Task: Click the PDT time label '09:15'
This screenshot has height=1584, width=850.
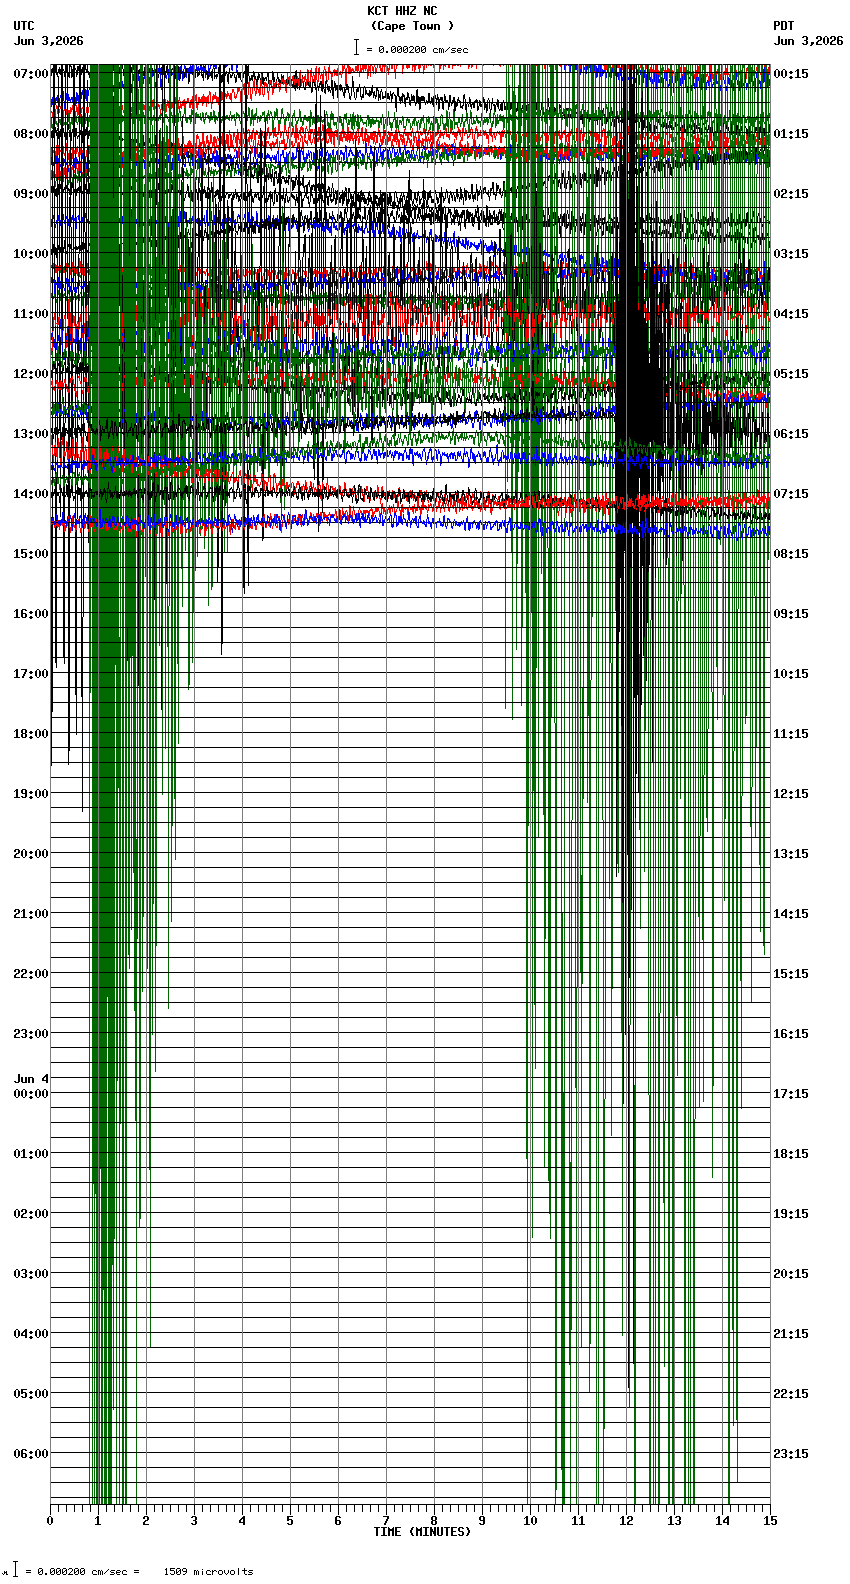Action: point(791,614)
